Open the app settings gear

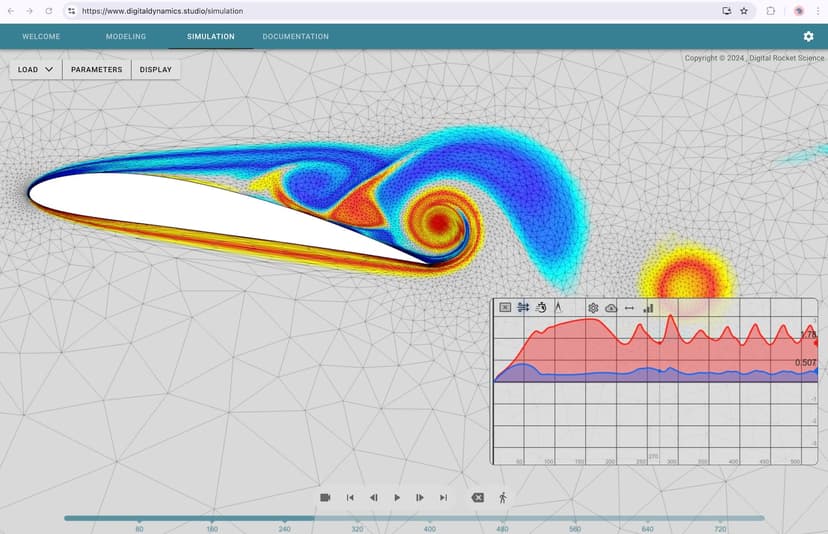tap(808, 36)
